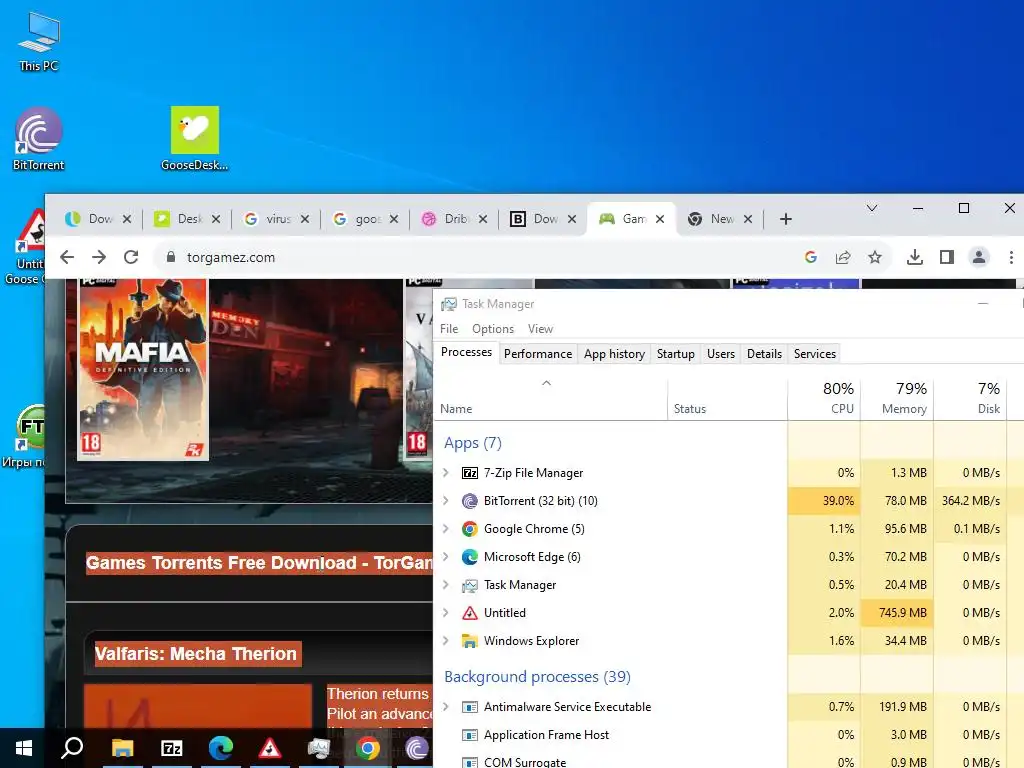The image size is (1024, 768).
Task: Open Task Manager taskbar icon
Action: tap(319, 748)
